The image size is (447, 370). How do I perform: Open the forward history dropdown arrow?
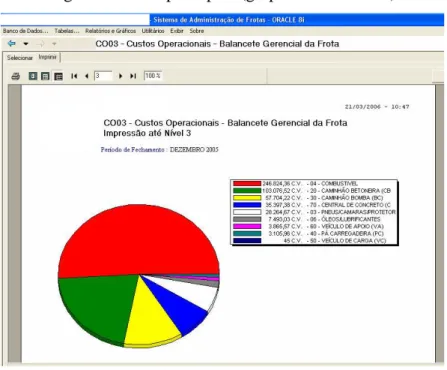(54, 44)
